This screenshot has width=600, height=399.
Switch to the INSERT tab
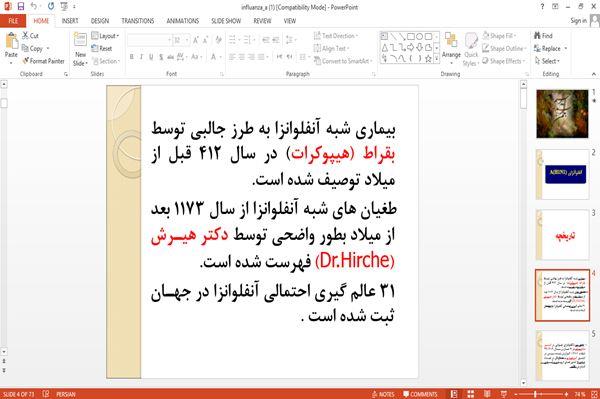coord(70,21)
